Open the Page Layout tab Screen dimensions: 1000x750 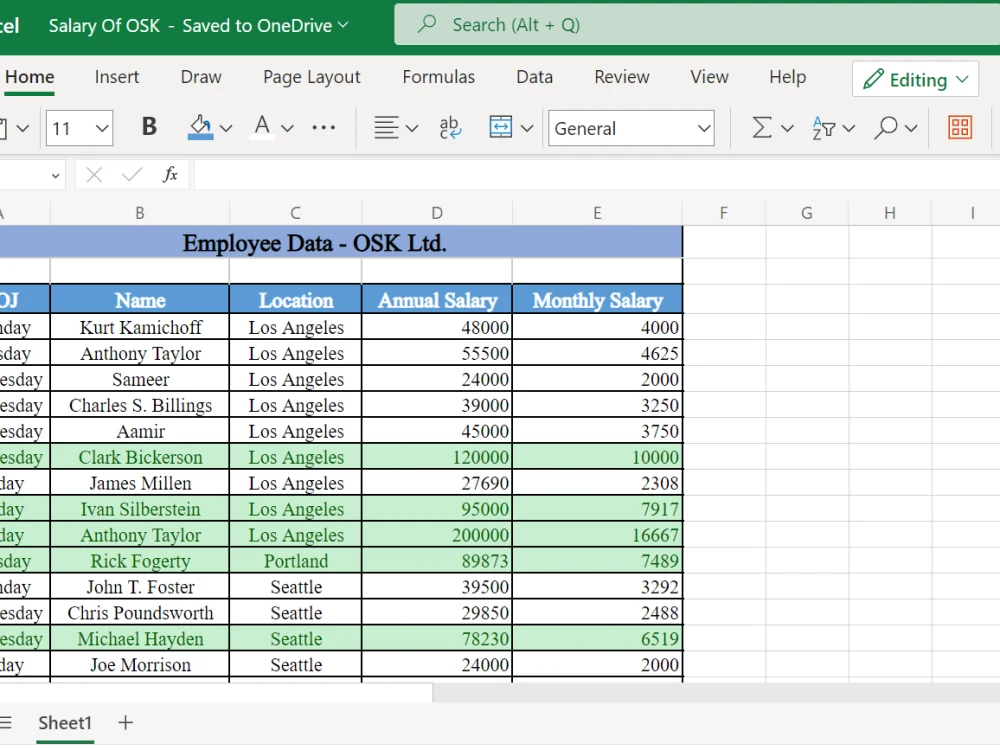[312, 77]
